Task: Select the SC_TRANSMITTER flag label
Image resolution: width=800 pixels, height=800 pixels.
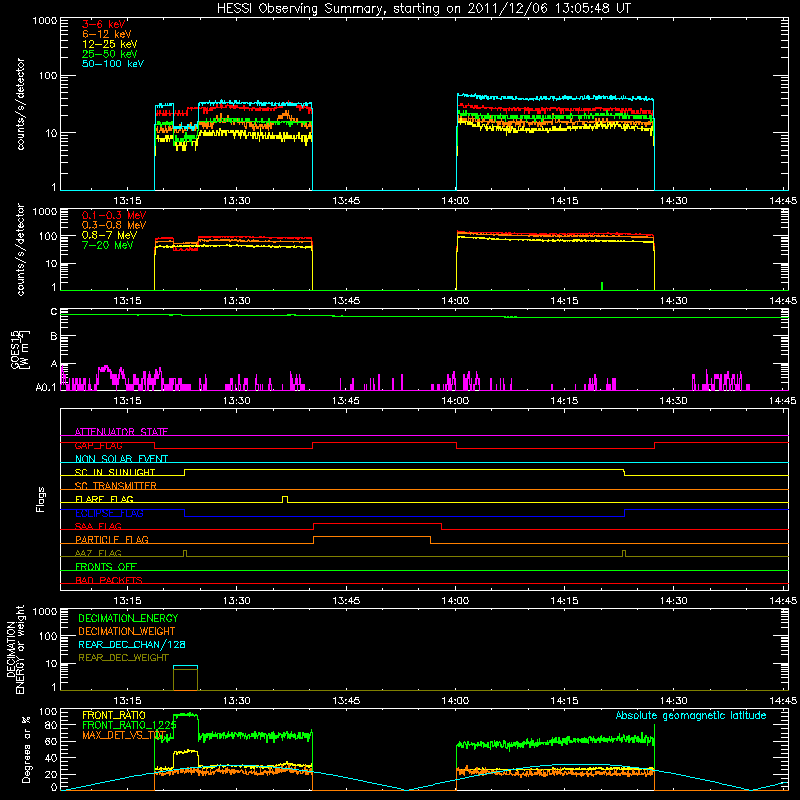Action: (116, 486)
